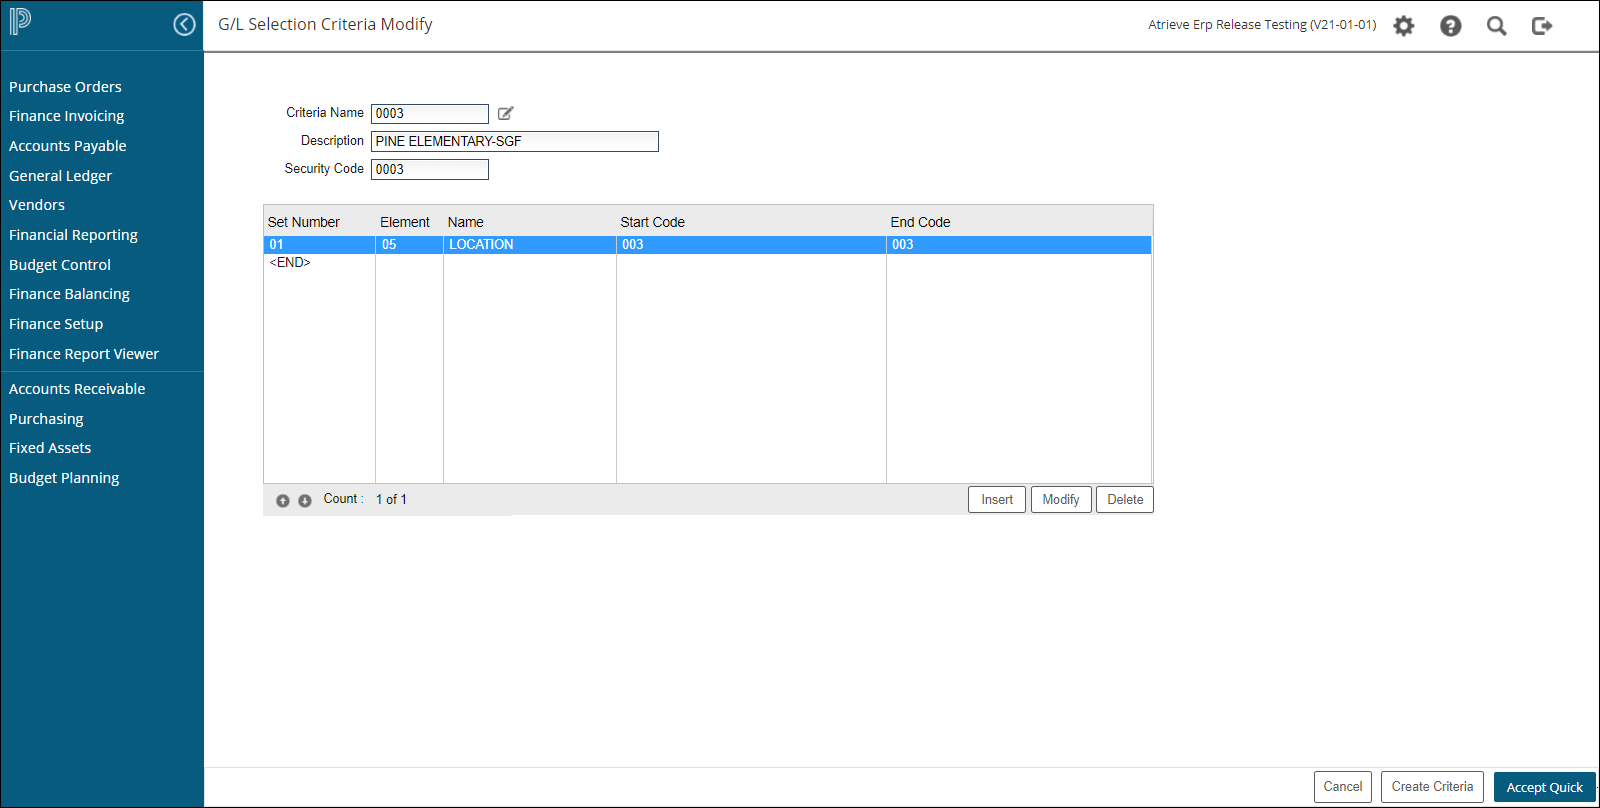Open settings via the gear icon
The height and width of the screenshot is (808, 1600).
click(x=1404, y=26)
